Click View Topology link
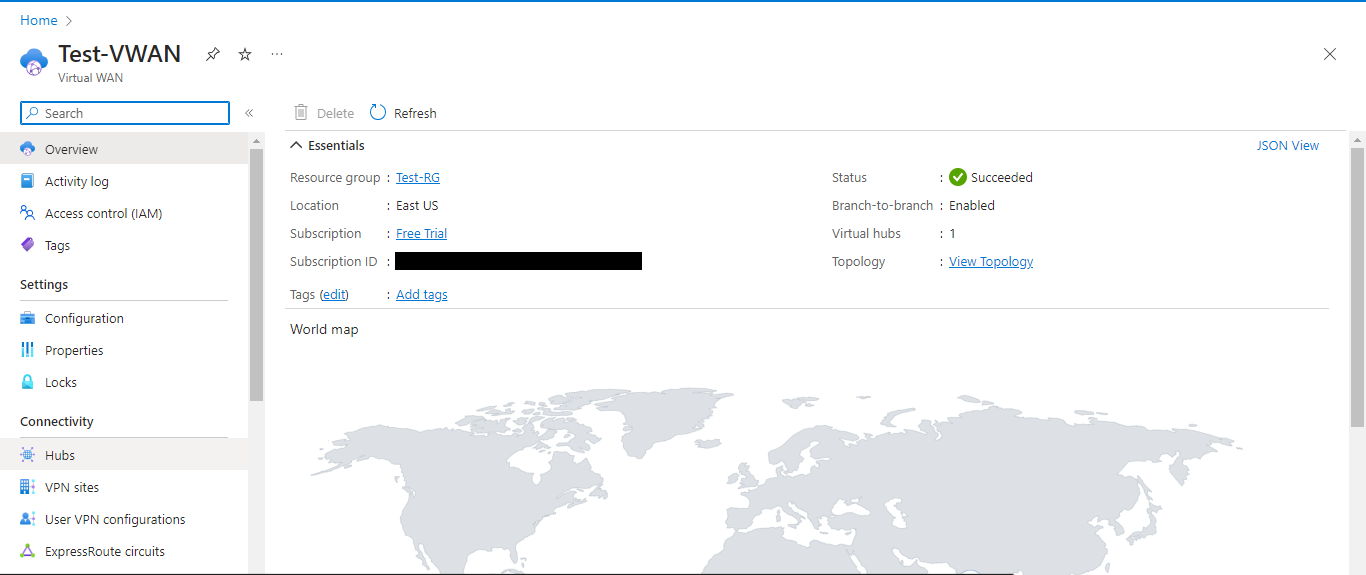The width and height of the screenshot is (1366, 575). pos(991,261)
